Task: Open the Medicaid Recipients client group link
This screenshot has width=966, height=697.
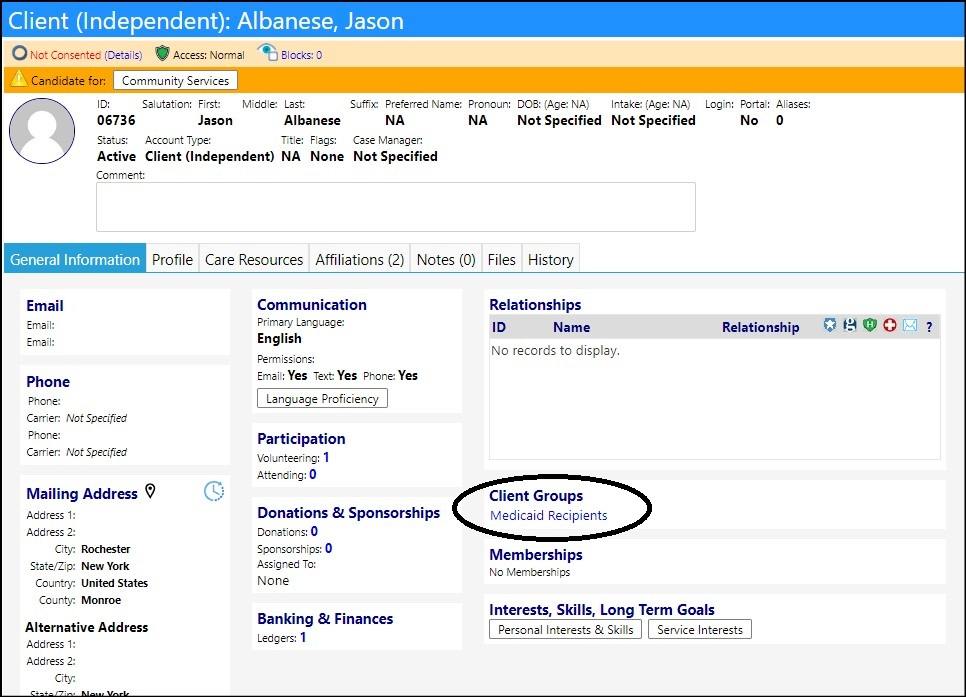Action: (548, 515)
